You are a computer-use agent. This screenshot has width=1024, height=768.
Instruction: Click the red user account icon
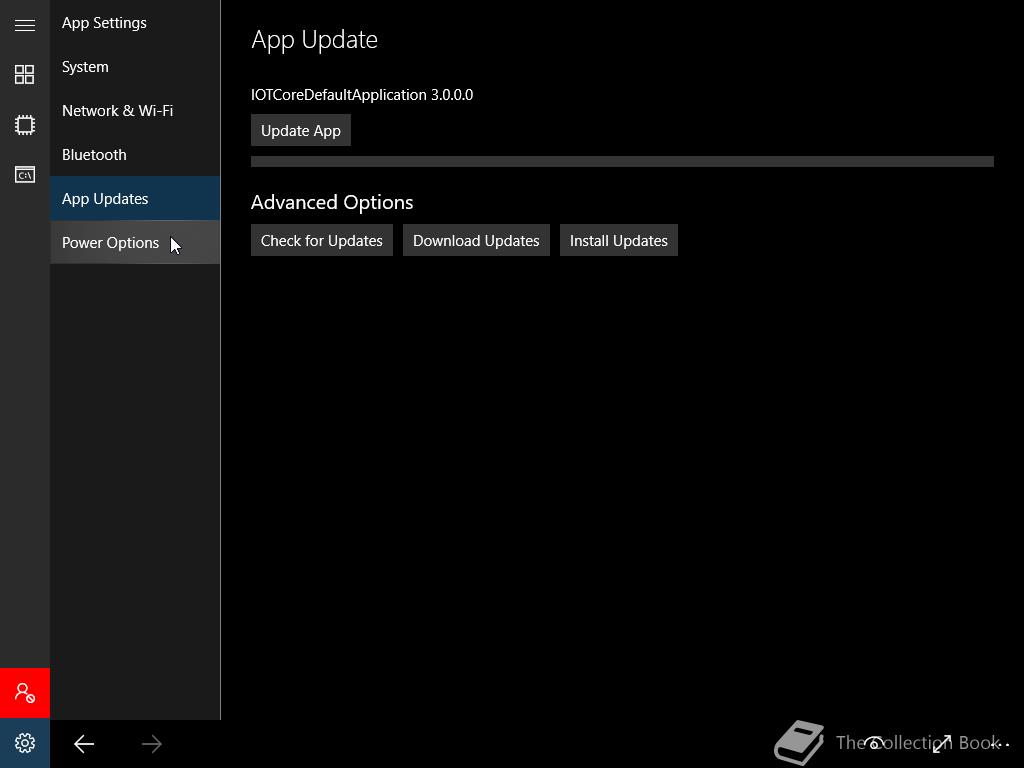tap(25, 693)
